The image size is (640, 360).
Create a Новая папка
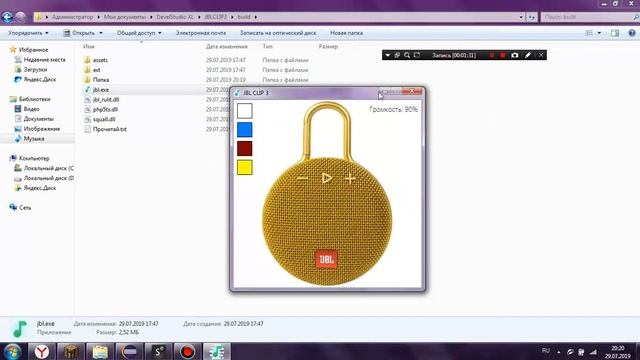click(347, 33)
